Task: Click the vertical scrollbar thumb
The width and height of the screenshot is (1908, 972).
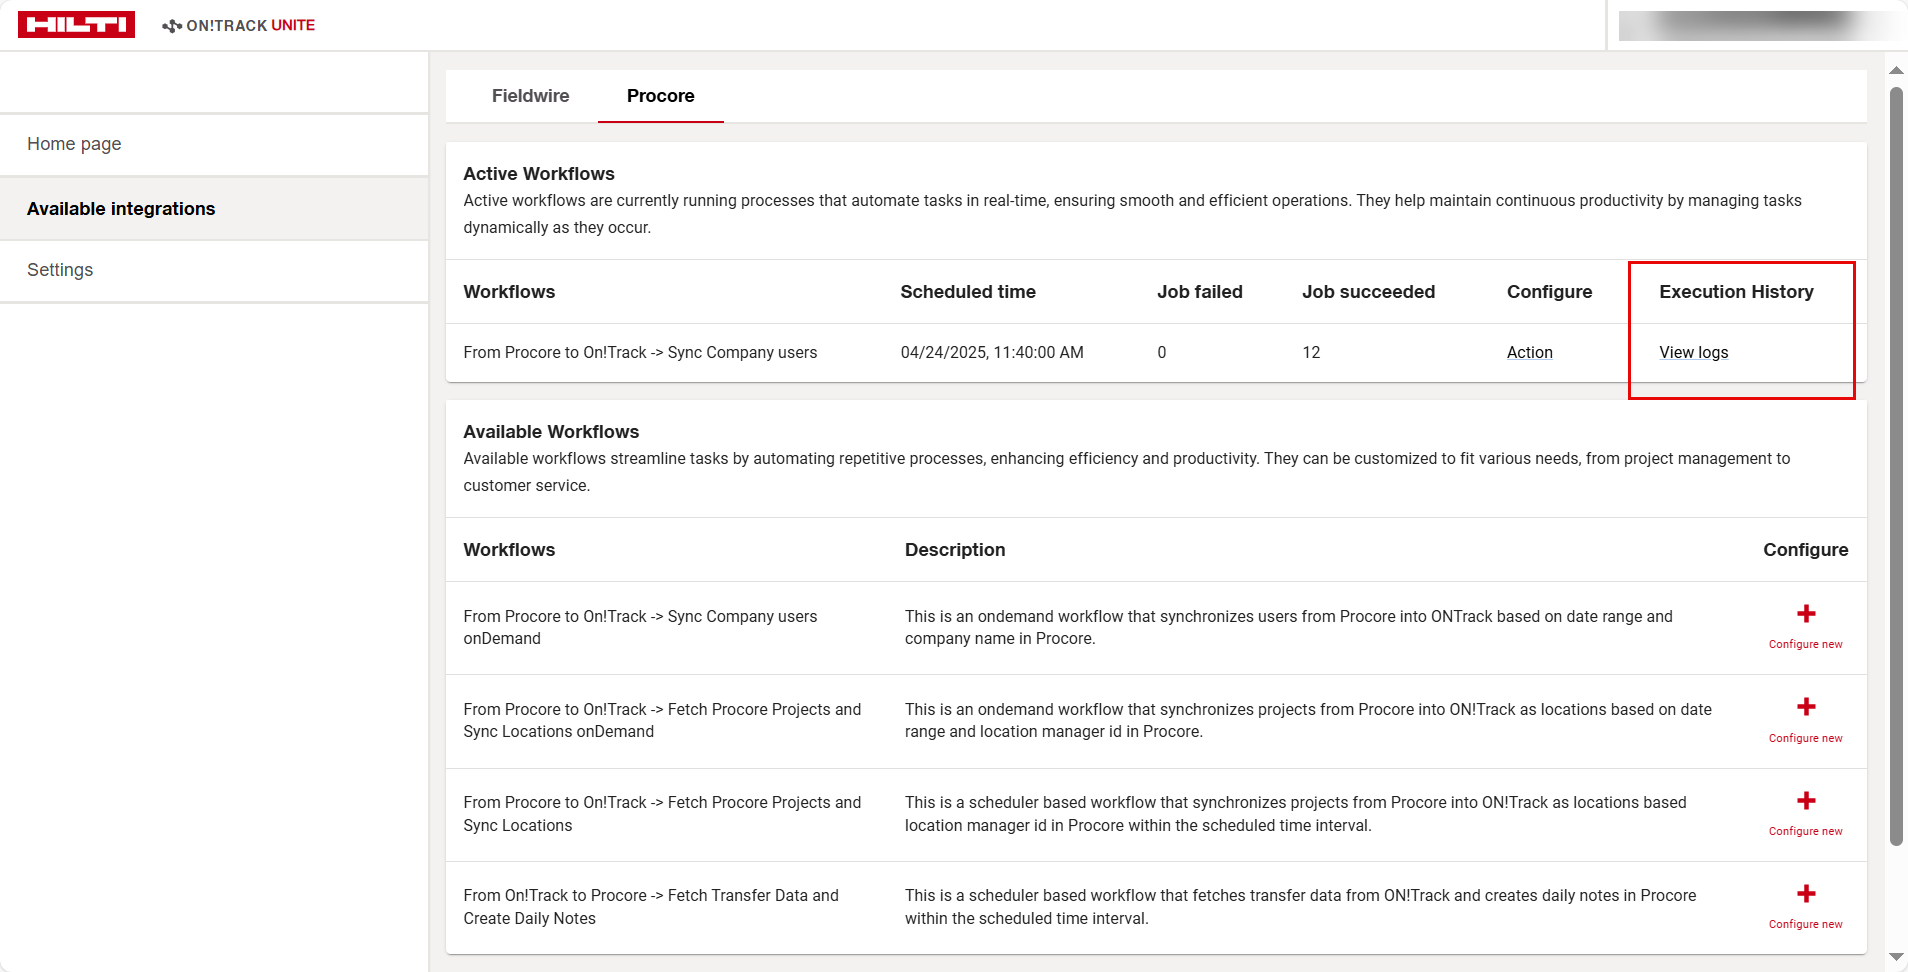Action: [x=1896, y=466]
